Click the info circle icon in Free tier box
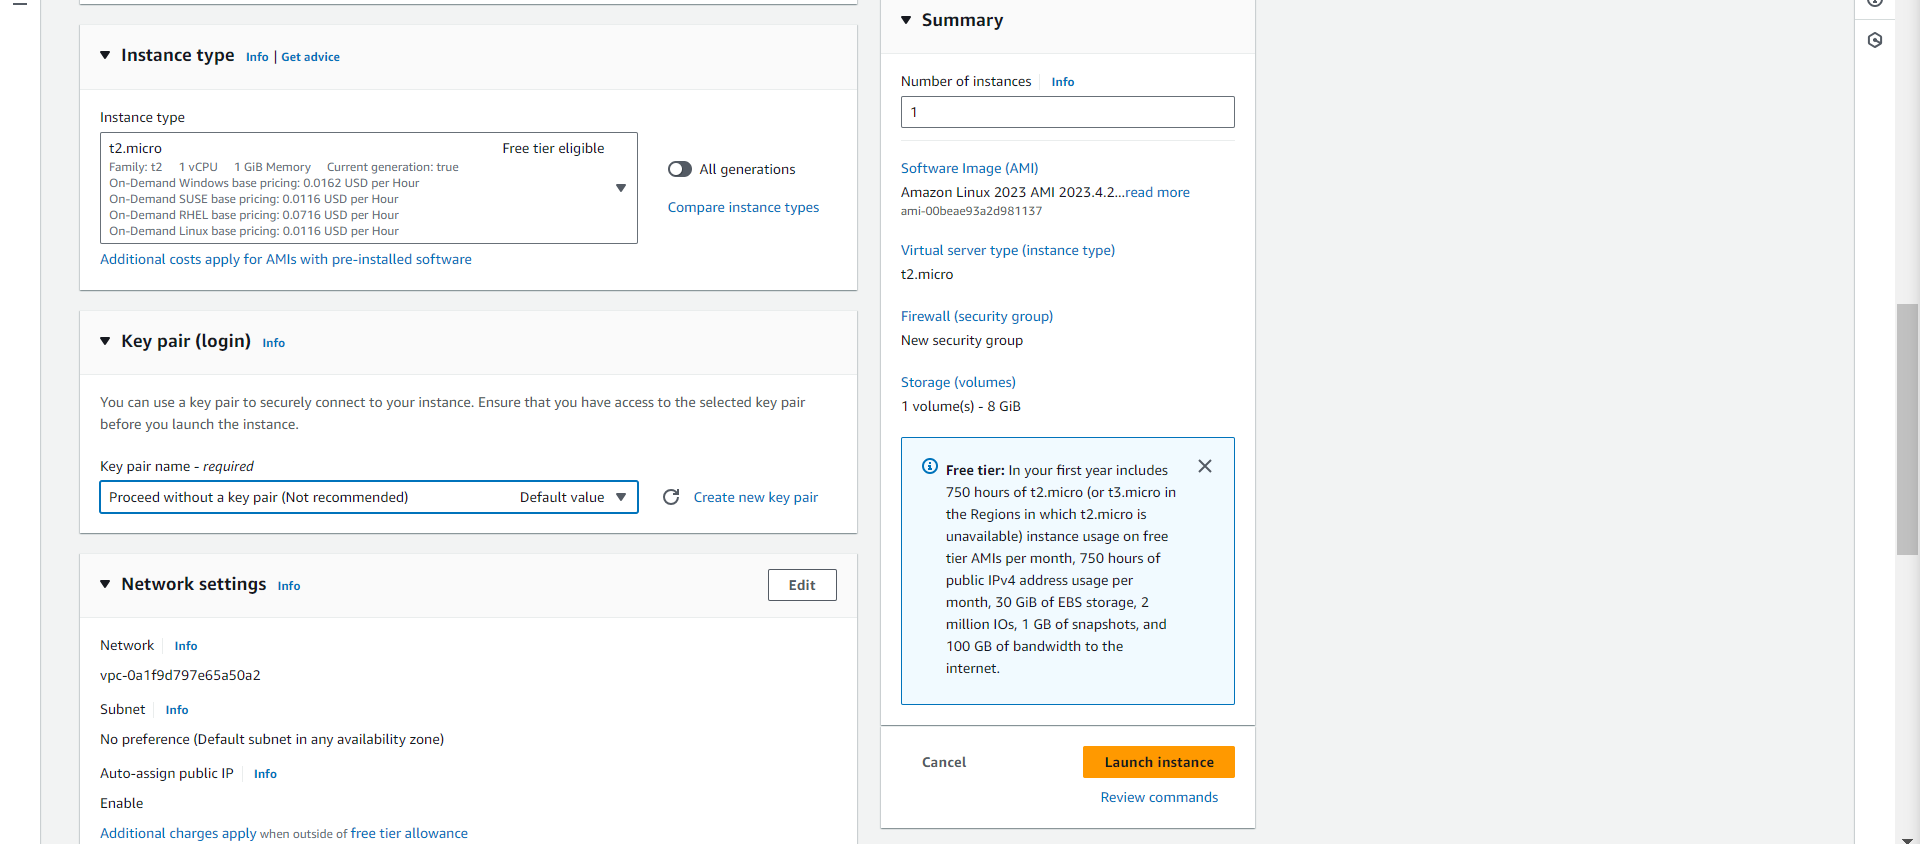 (x=930, y=467)
